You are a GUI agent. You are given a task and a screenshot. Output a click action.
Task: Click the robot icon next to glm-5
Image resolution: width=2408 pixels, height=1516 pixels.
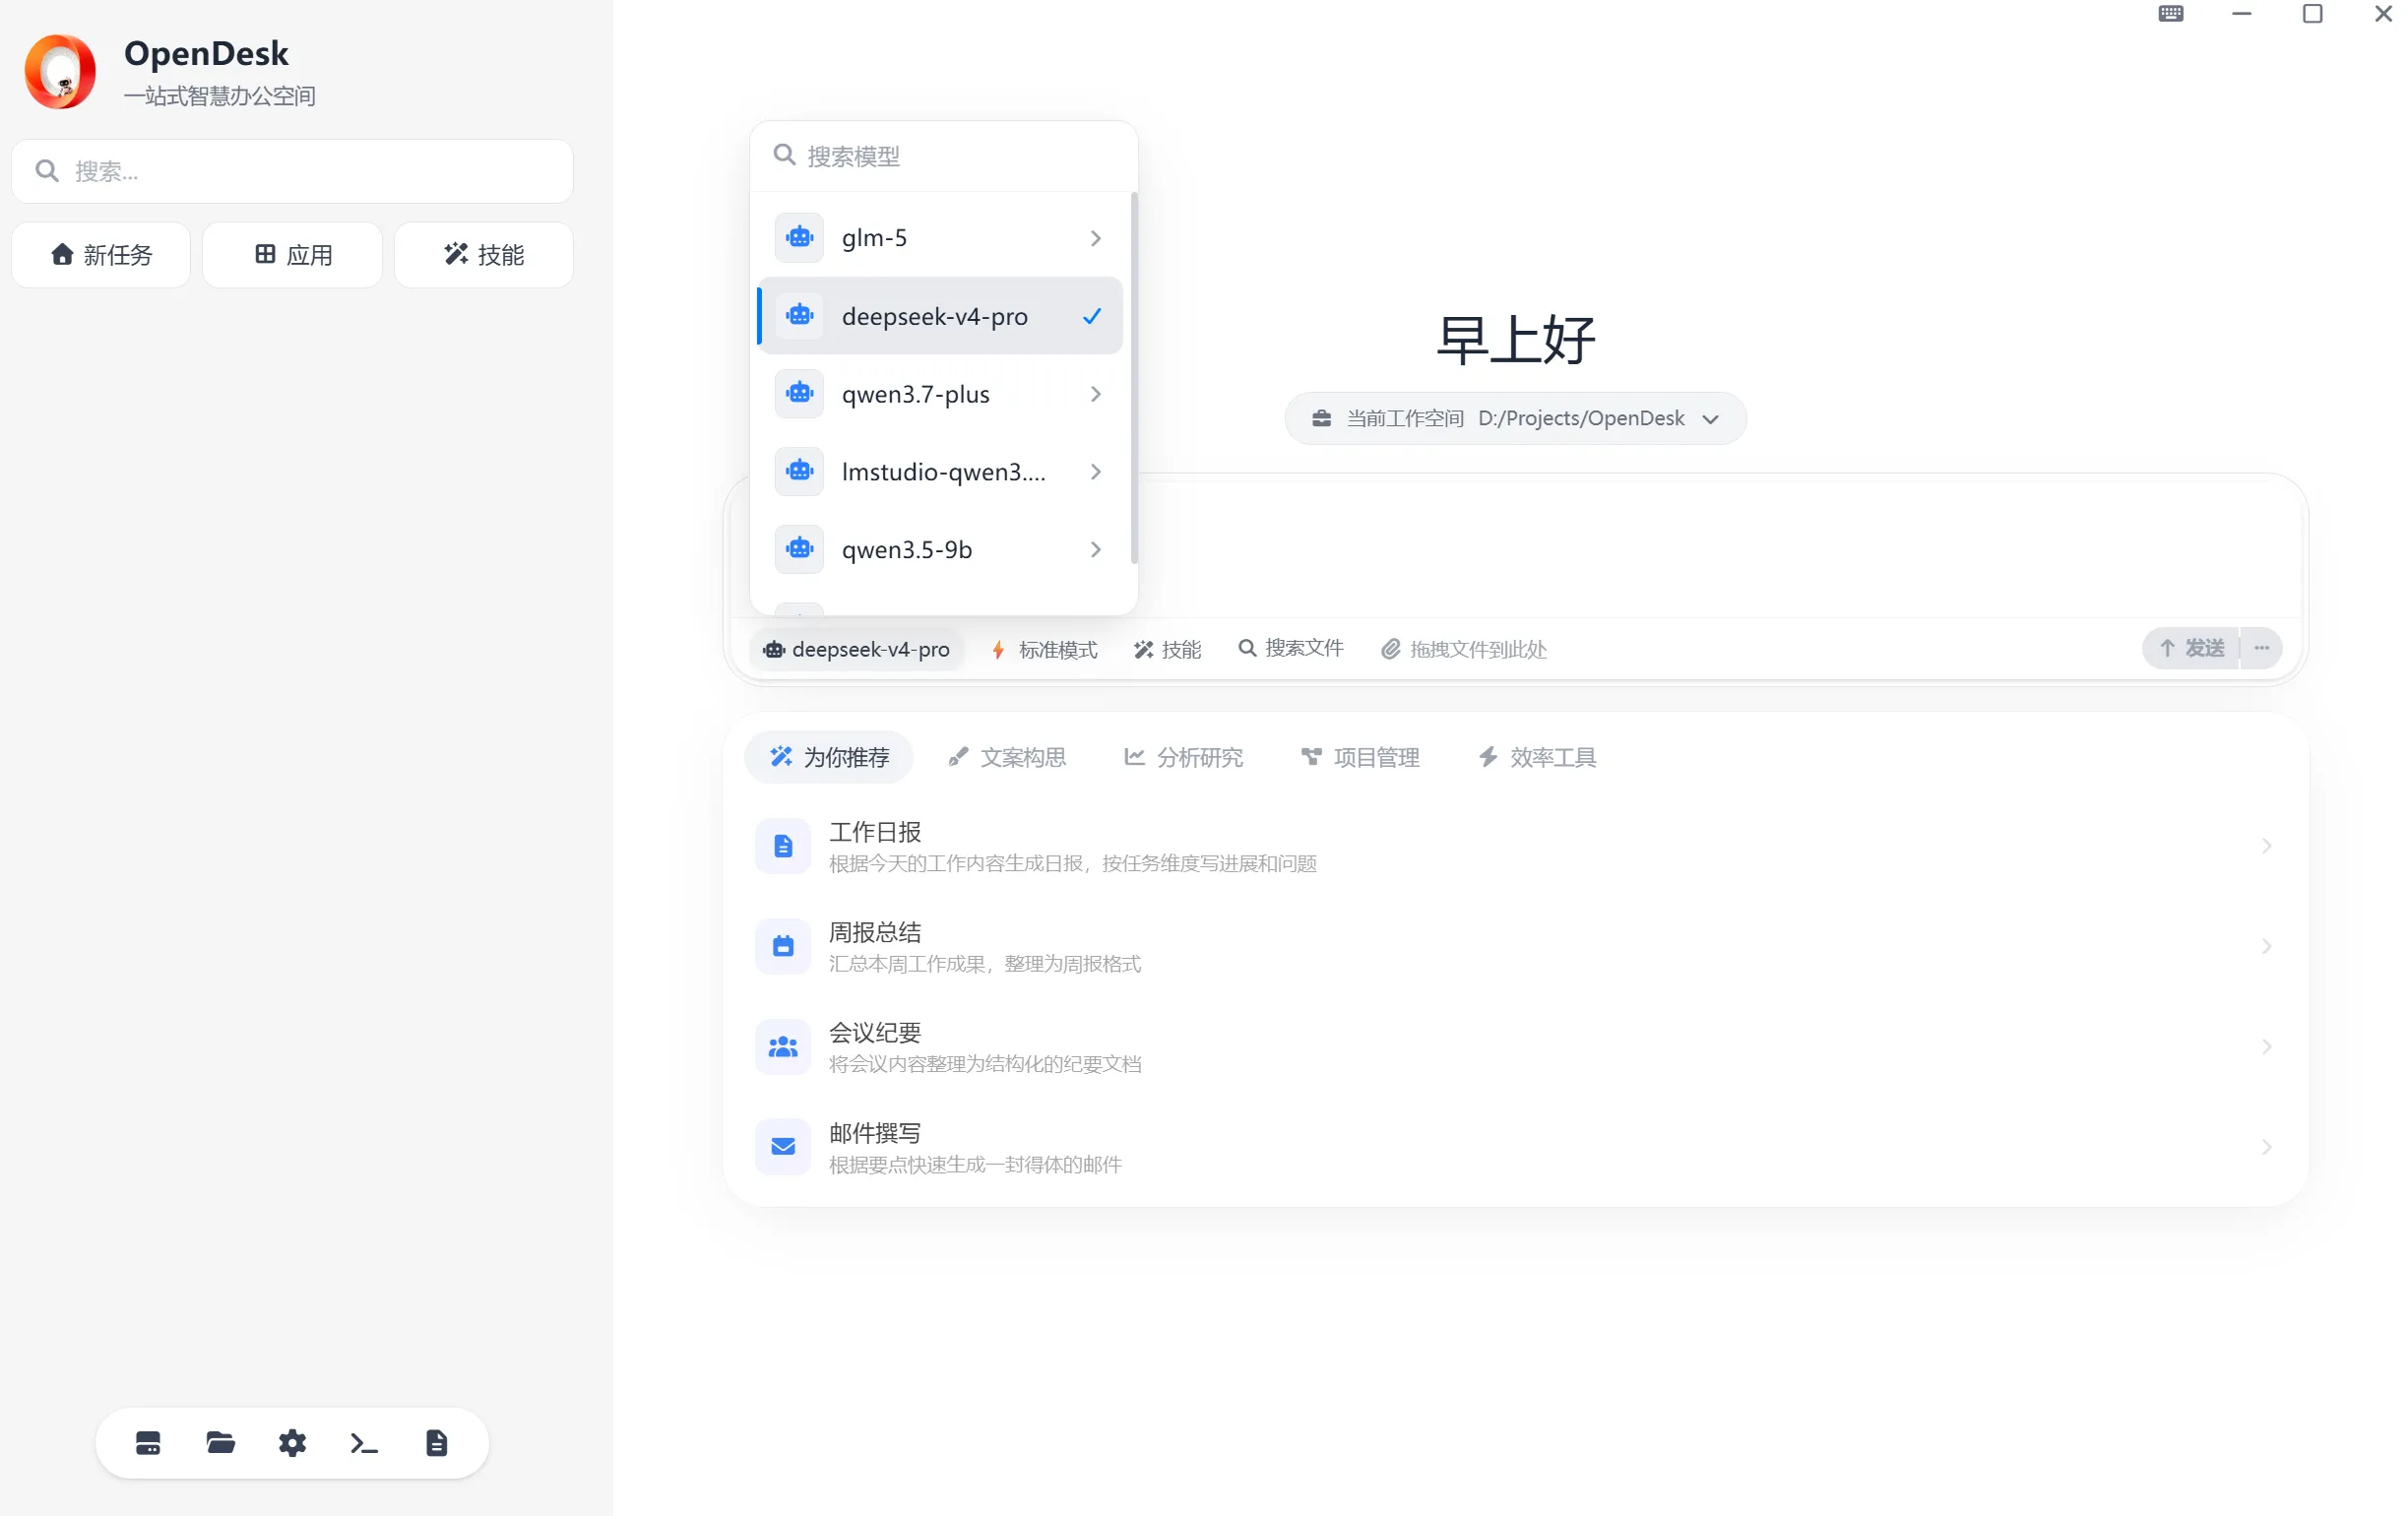799,237
